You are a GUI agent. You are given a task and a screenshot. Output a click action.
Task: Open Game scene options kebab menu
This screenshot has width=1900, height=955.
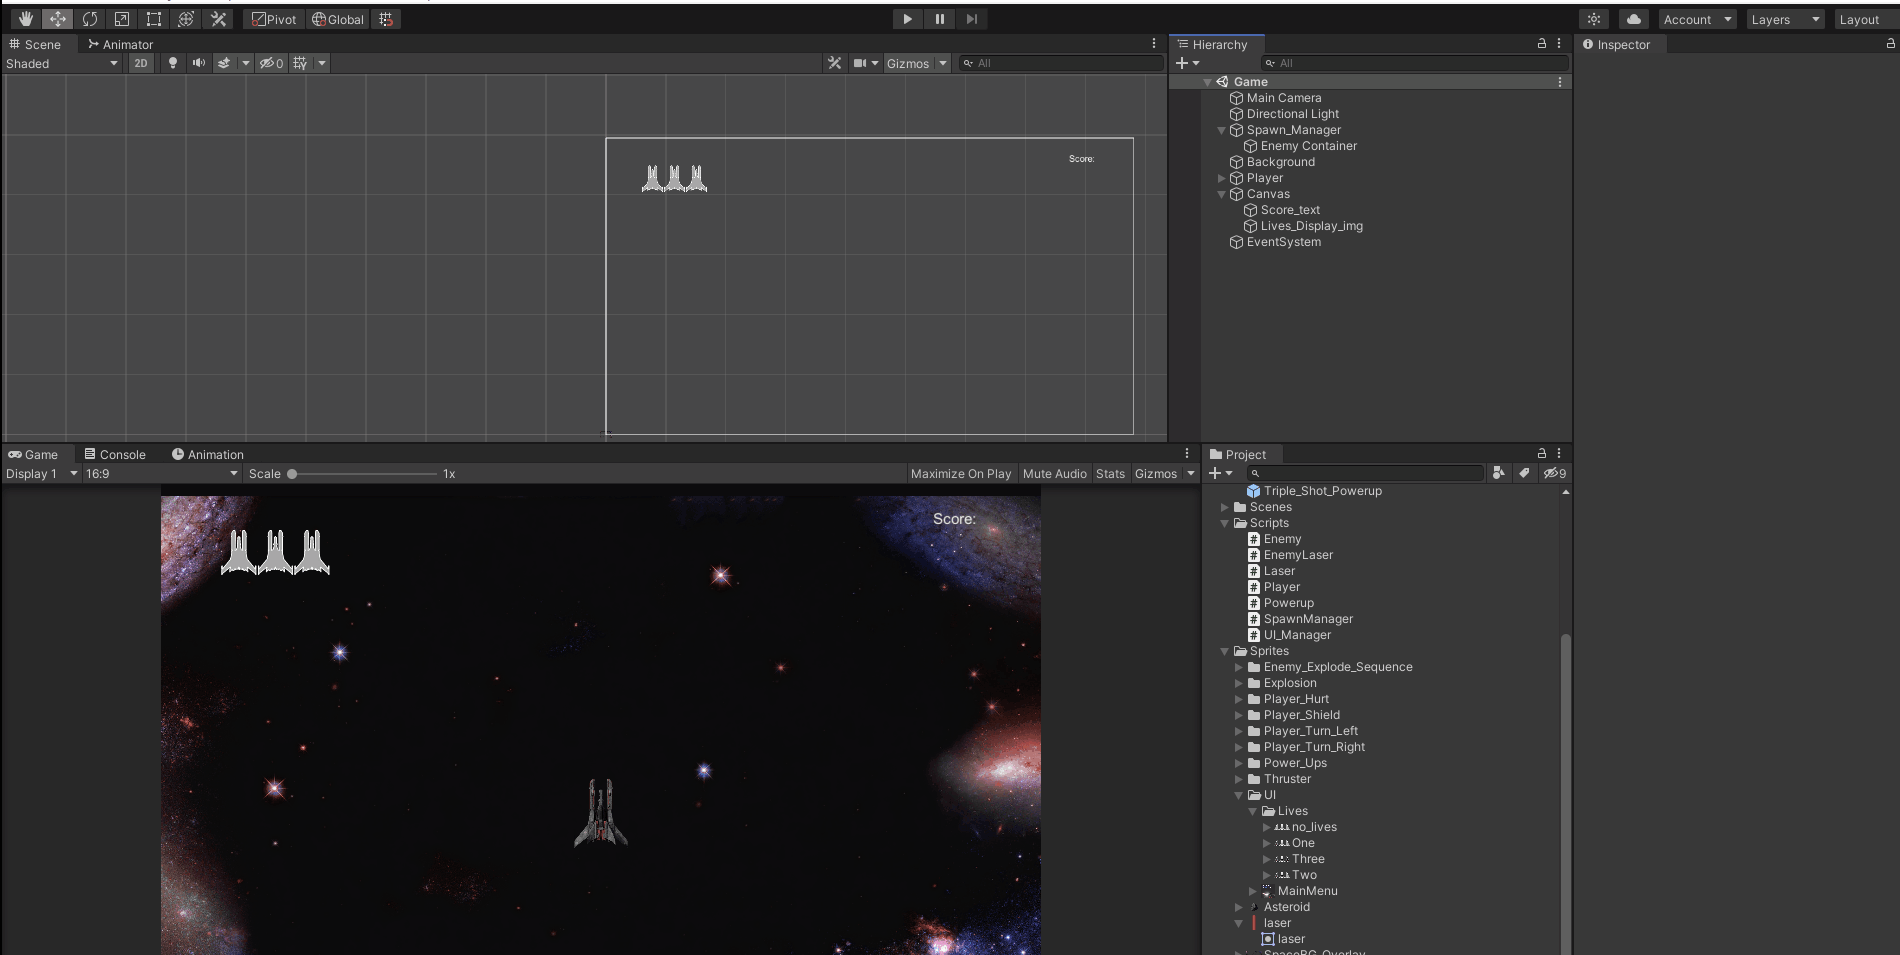(1560, 82)
